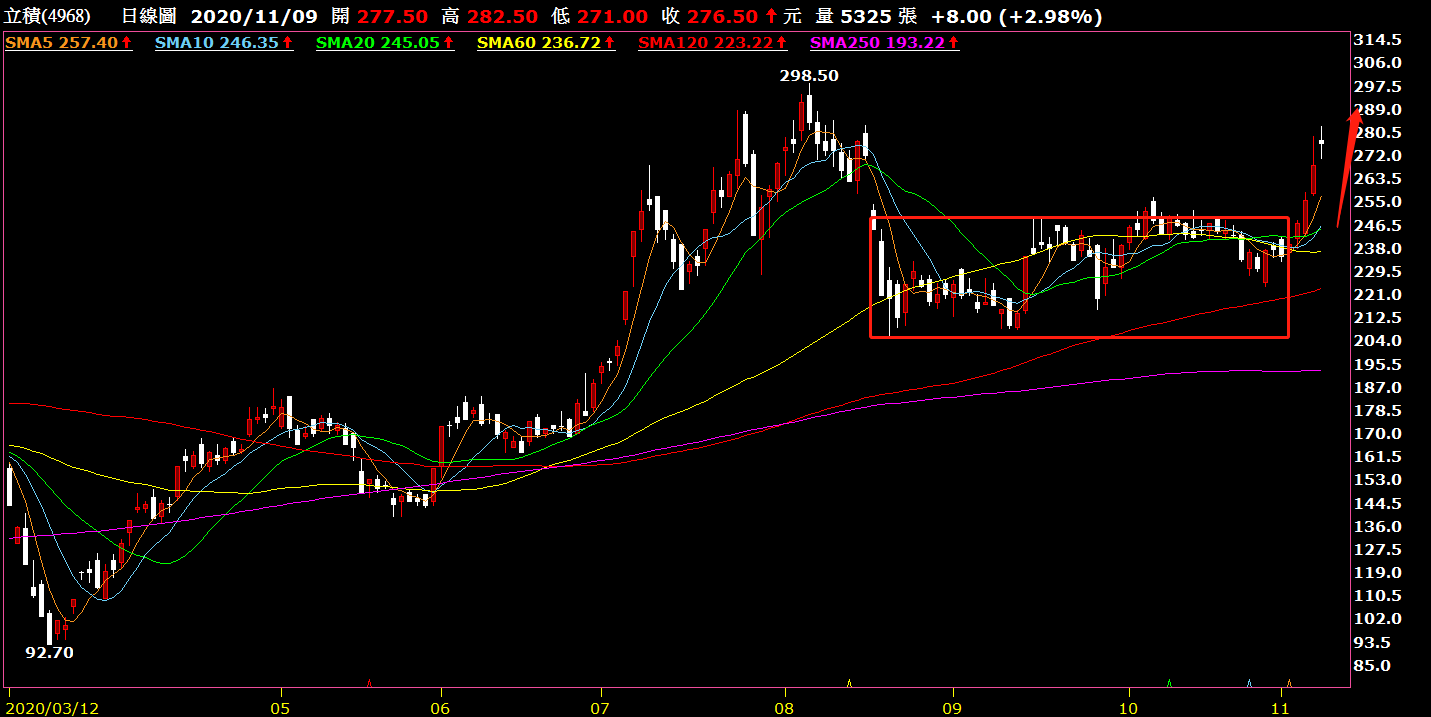This screenshot has width=1431, height=717.
Task: Click the green triangle marker in October
Action: point(1169,683)
